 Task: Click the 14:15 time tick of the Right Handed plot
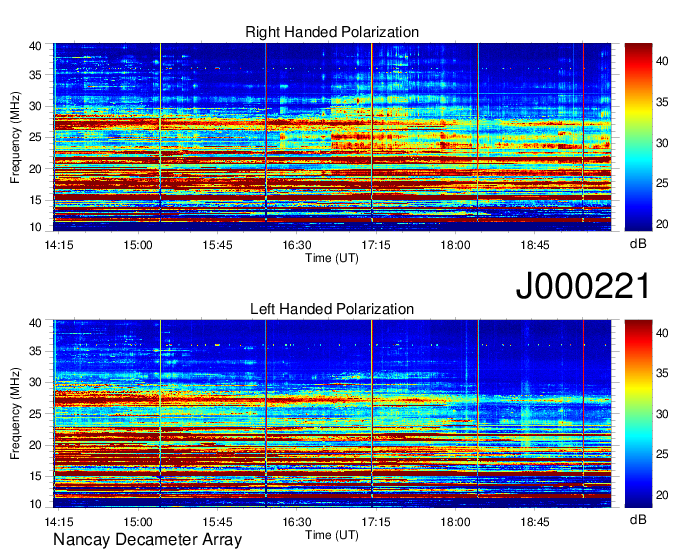pyautogui.click(x=59, y=245)
